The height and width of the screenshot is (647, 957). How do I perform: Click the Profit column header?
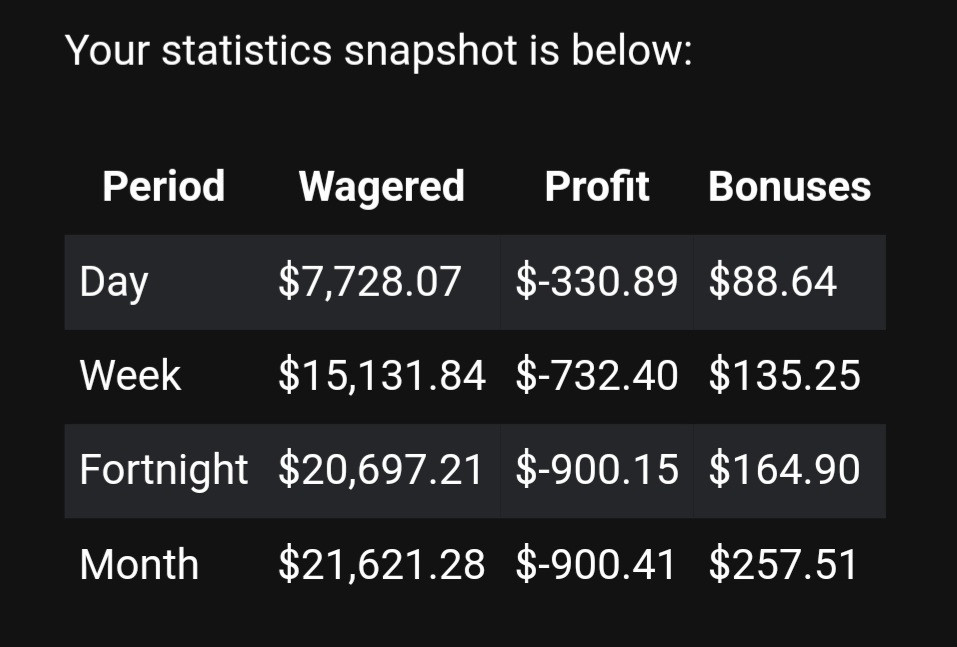[597, 186]
